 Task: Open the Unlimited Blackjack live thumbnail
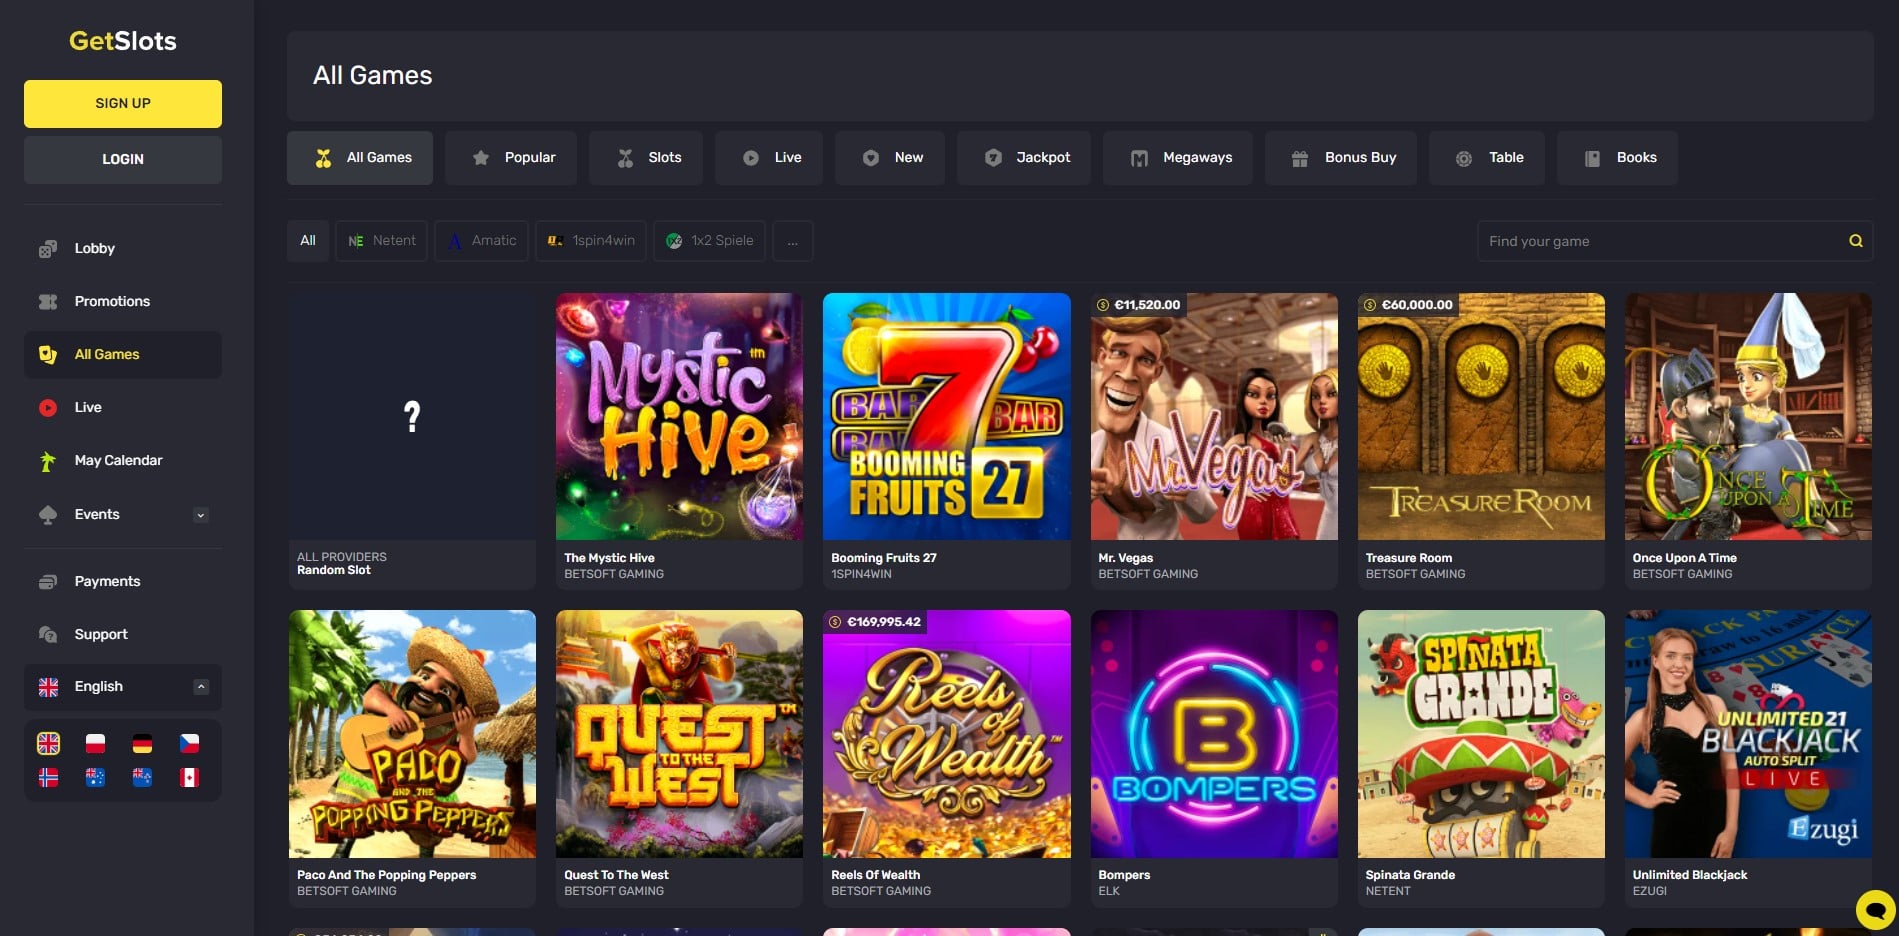pos(1748,734)
